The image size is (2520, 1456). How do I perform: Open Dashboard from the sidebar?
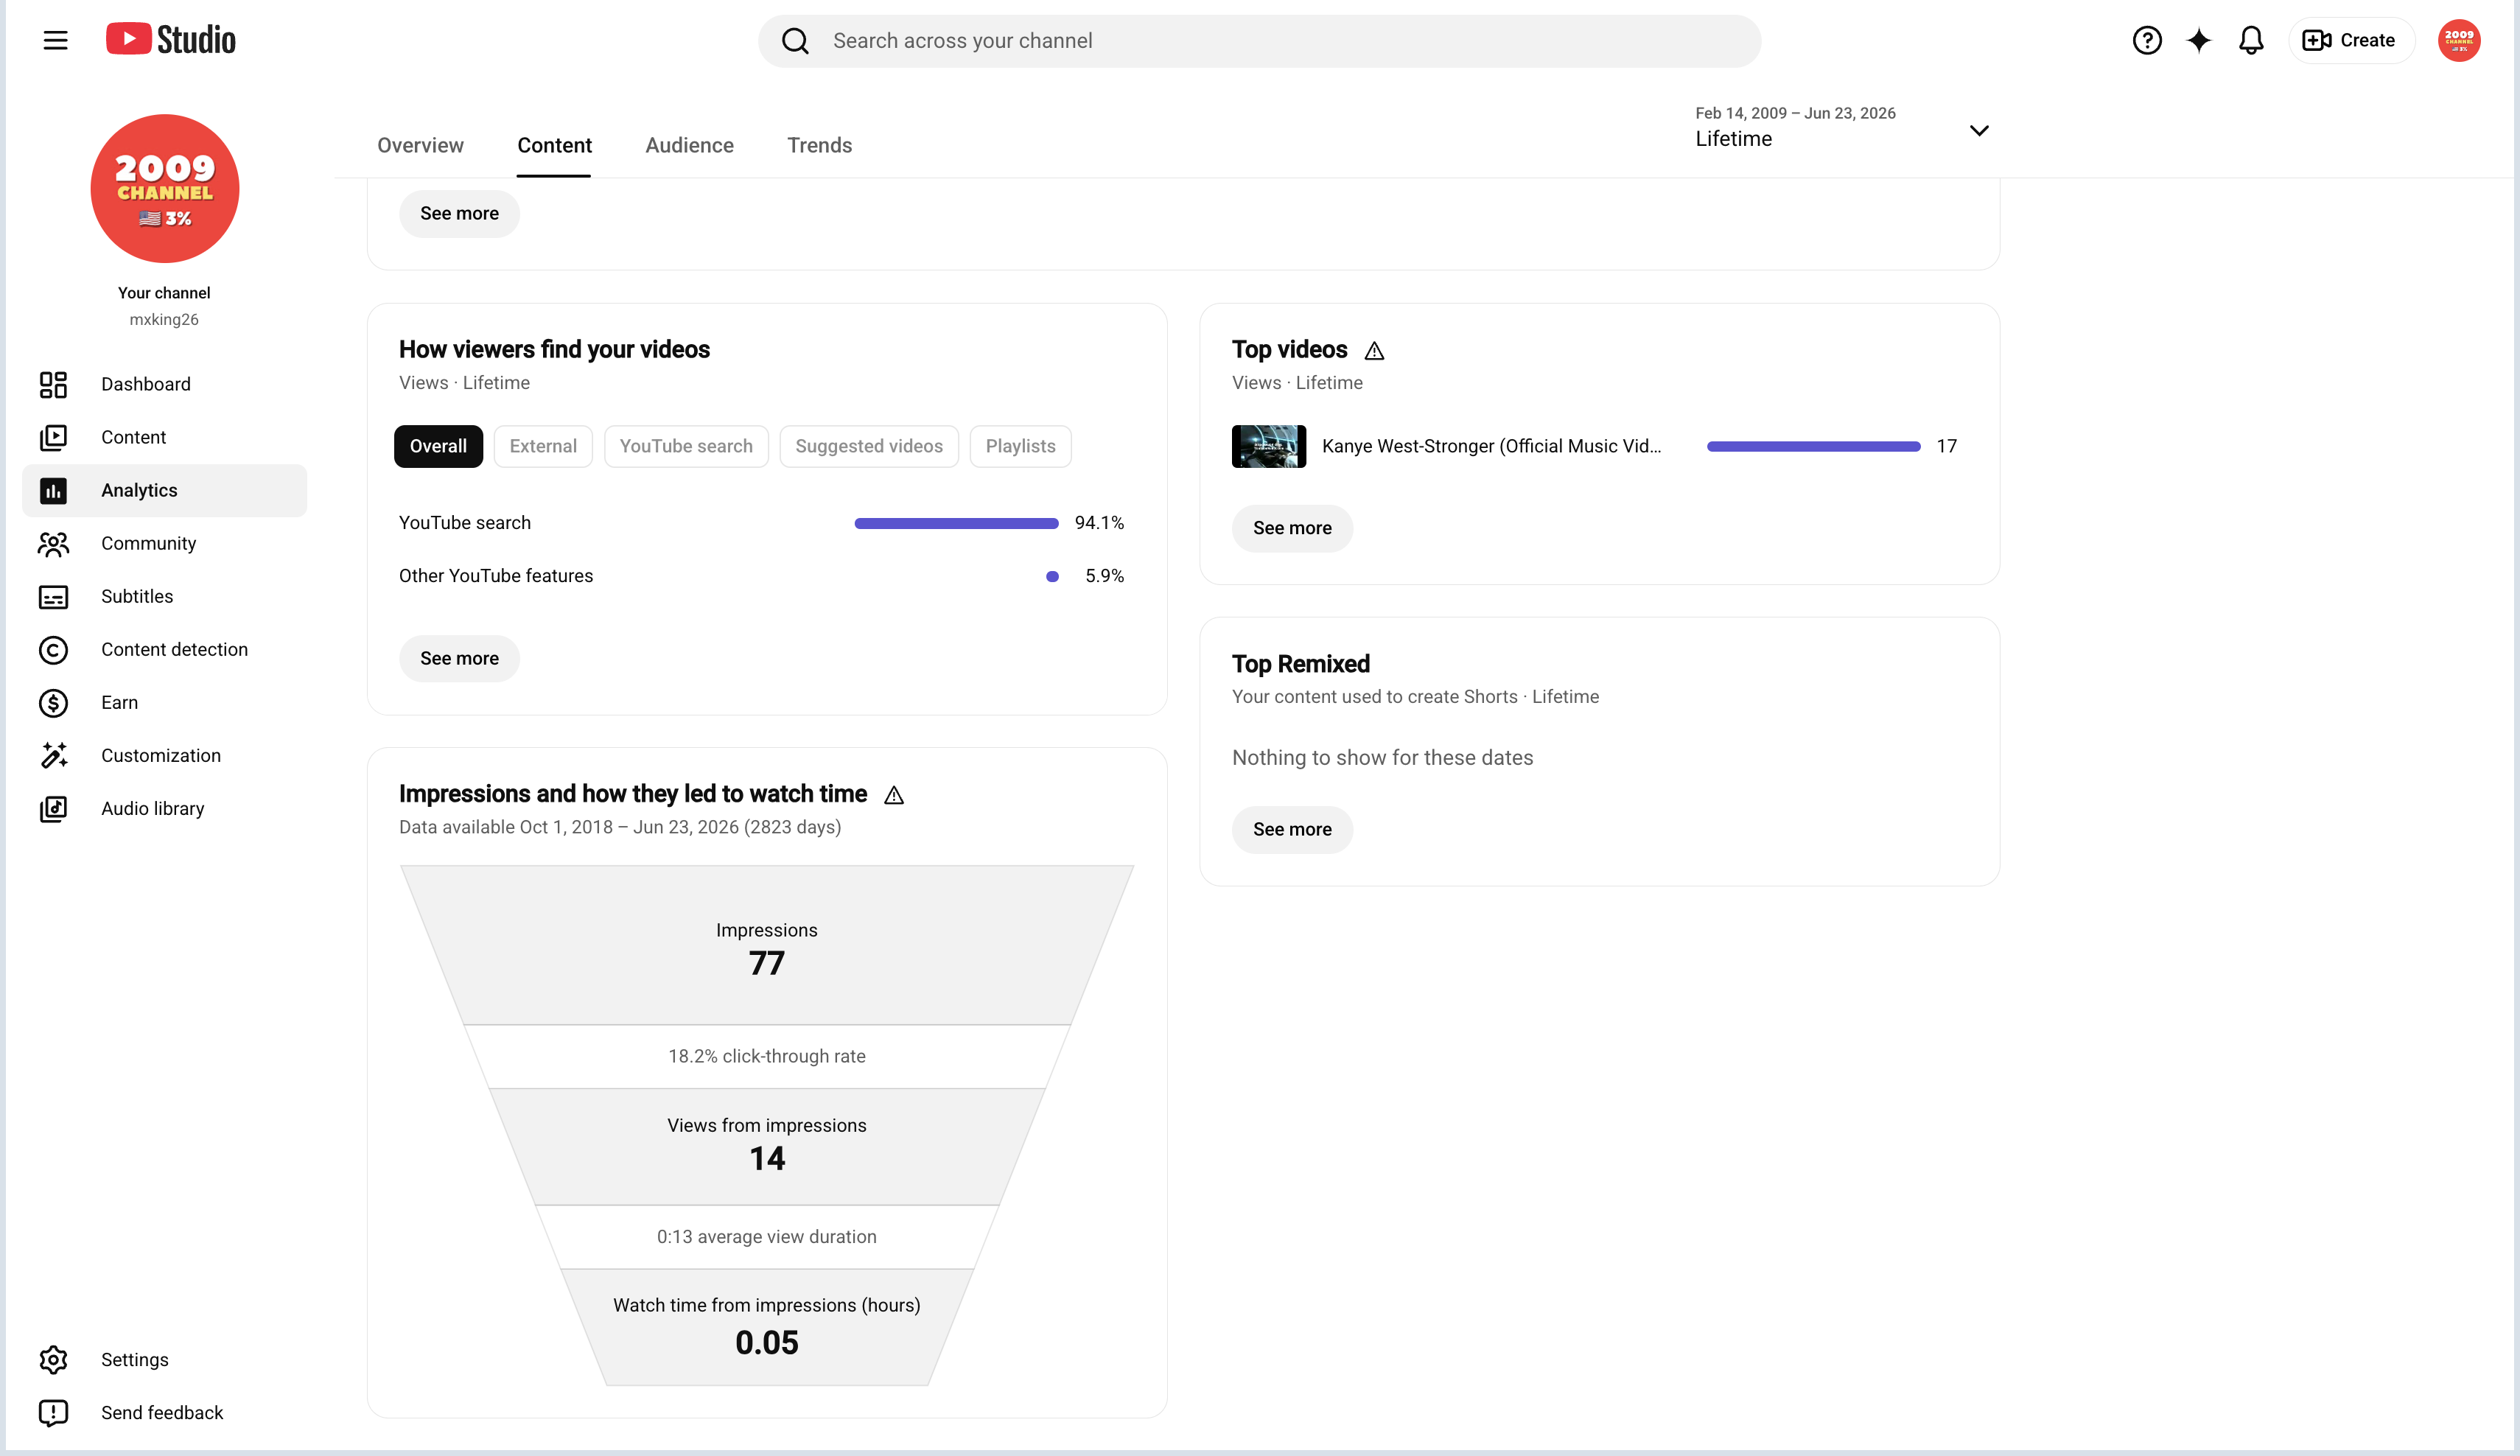pyautogui.click(x=164, y=384)
